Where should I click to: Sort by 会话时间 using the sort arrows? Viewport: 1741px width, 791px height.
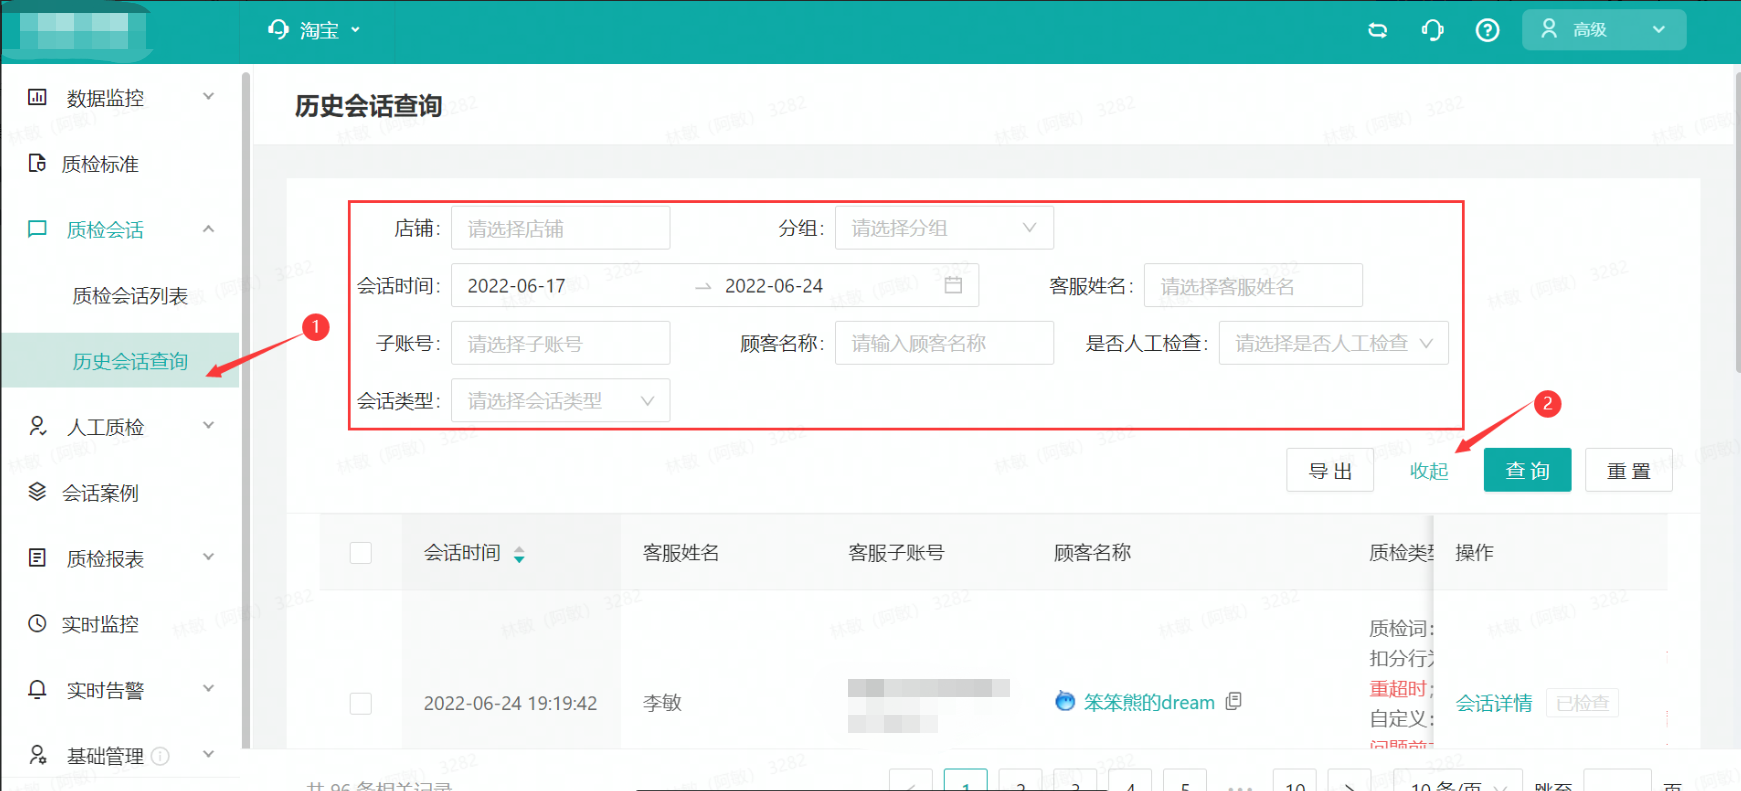519,554
